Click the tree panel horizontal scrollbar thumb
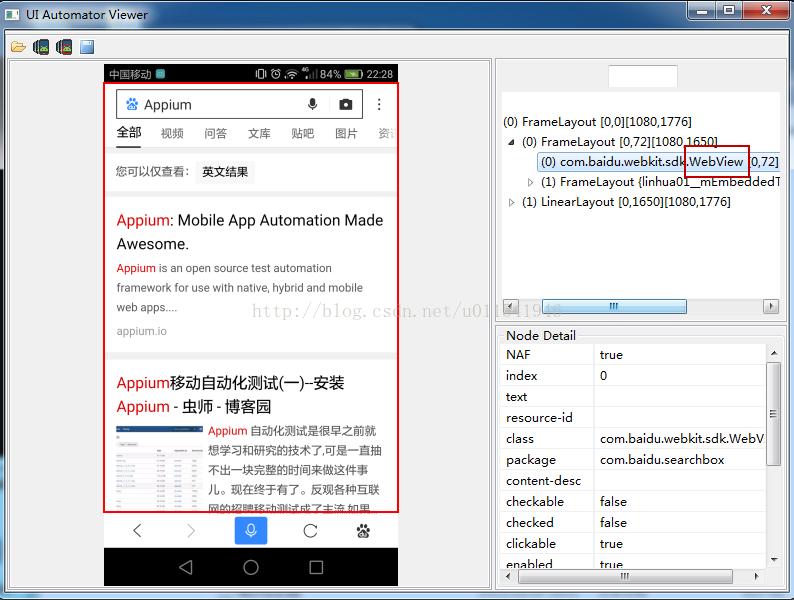The image size is (794, 600). pos(614,306)
